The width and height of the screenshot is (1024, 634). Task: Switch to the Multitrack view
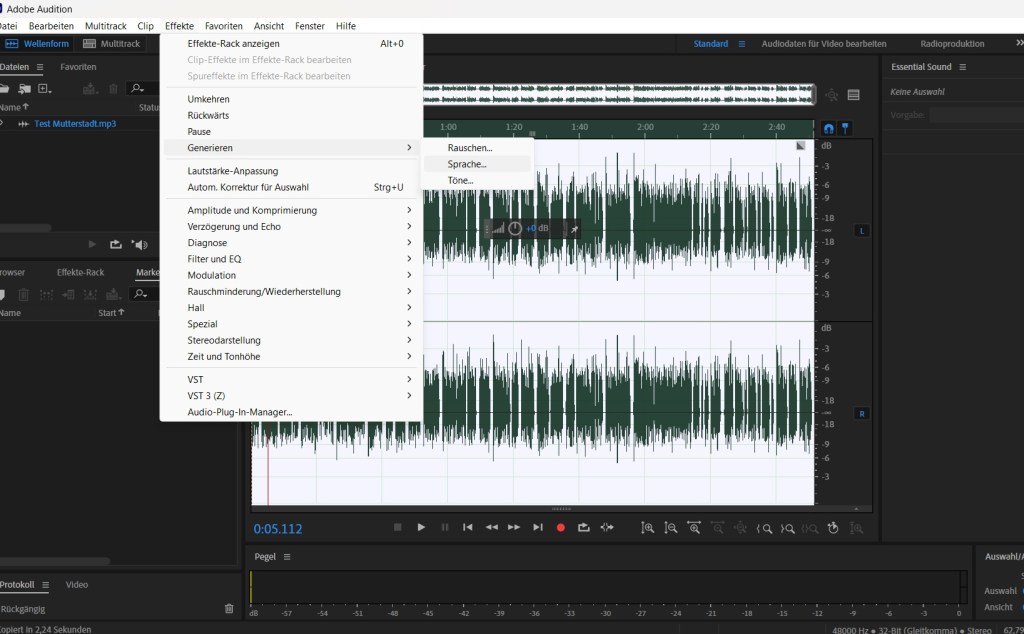coord(112,44)
